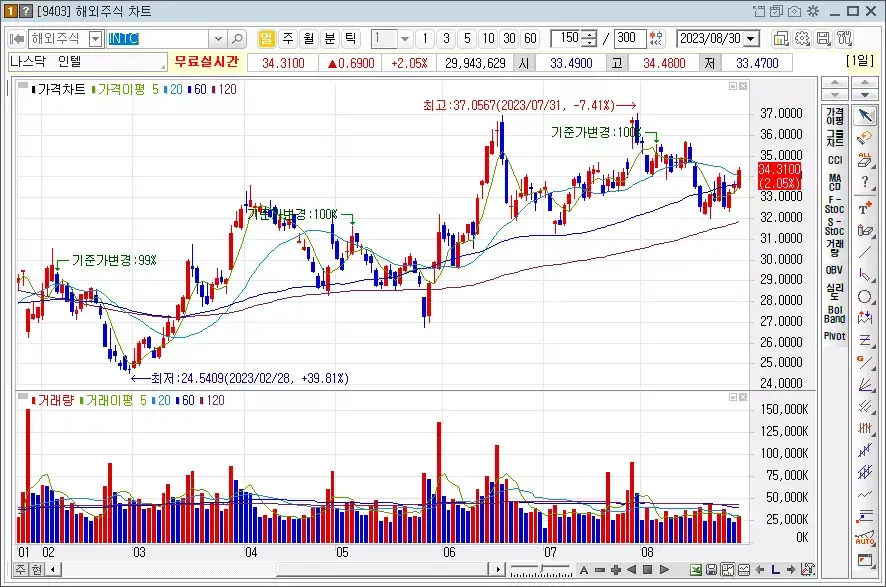The image size is (886, 587).
Task: Open the question mark help tool
Action: (865, 182)
